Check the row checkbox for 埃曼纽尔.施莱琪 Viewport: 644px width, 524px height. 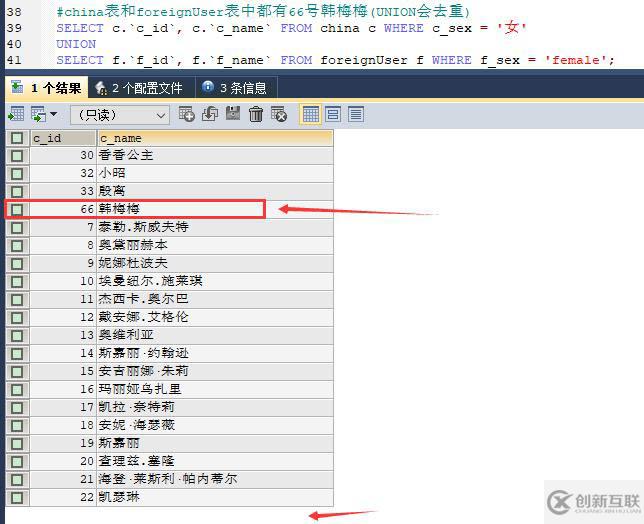coord(17,282)
